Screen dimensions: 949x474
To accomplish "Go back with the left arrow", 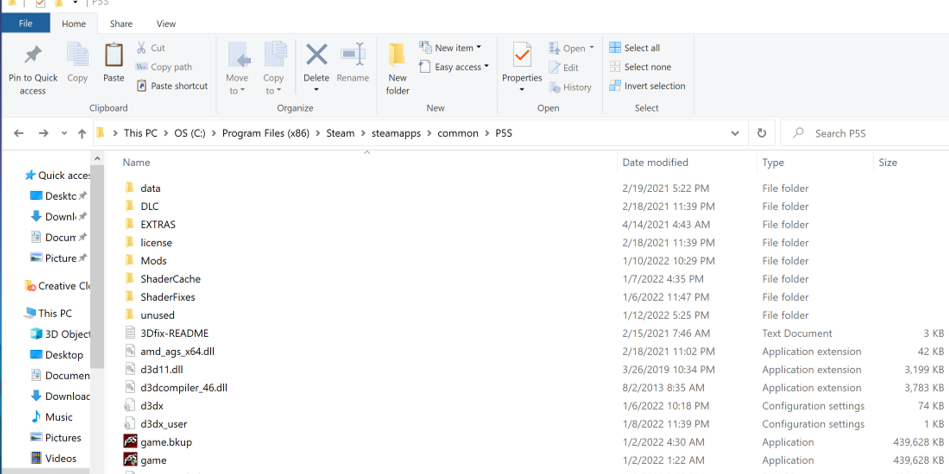I will [x=19, y=134].
